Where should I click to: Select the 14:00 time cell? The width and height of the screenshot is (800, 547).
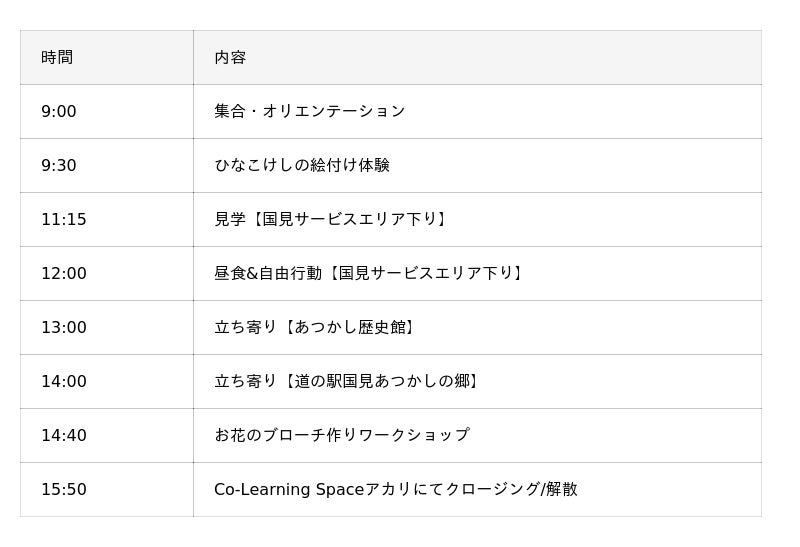click(x=64, y=382)
